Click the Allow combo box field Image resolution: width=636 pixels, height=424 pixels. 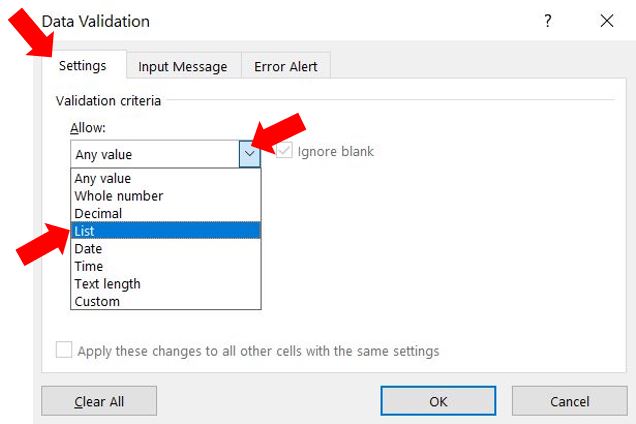click(154, 154)
